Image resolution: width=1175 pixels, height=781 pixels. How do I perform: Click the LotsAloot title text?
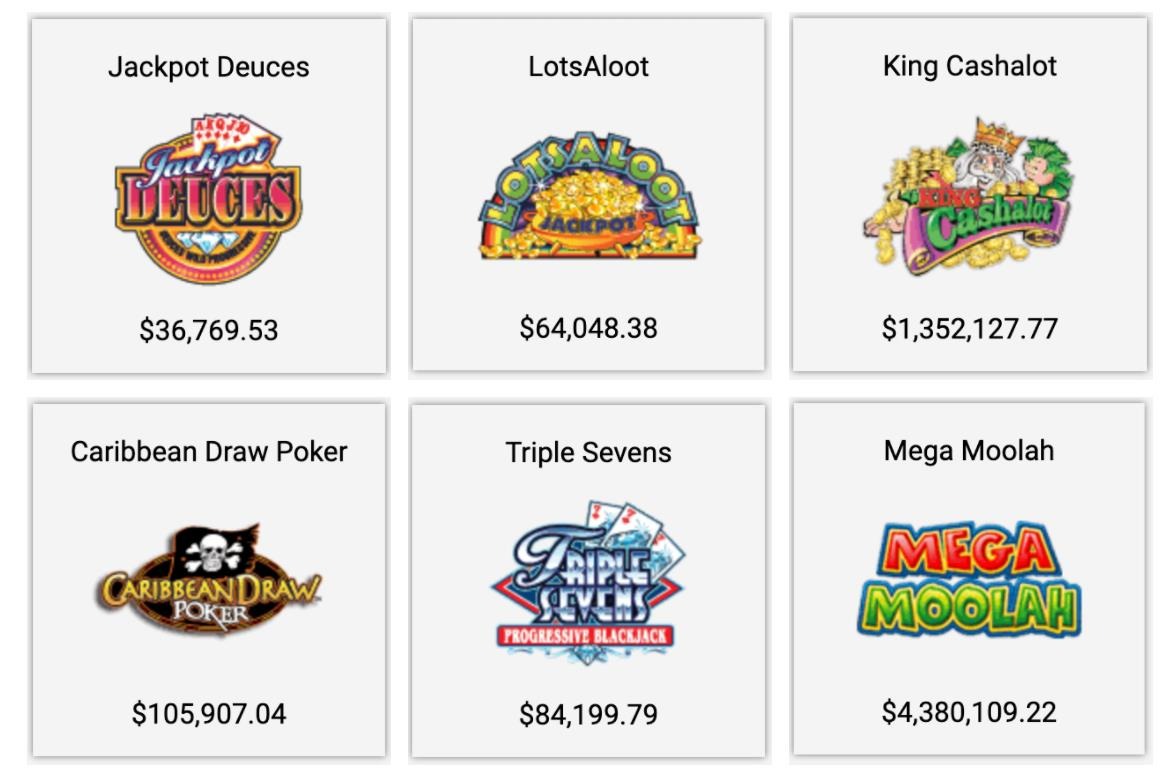pos(588,67)
